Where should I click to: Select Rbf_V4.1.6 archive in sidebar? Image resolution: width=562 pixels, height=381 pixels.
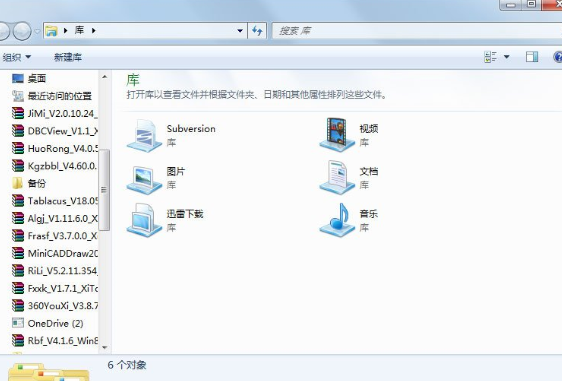coord(54,340)
